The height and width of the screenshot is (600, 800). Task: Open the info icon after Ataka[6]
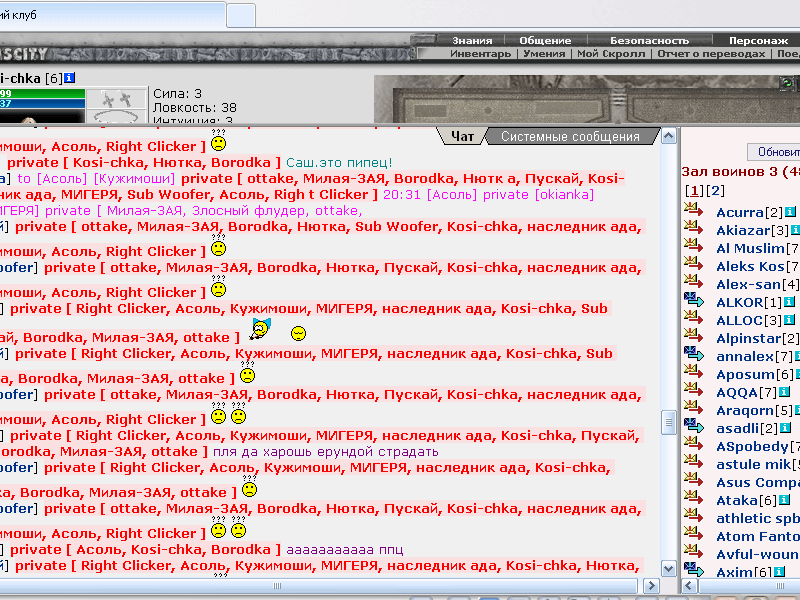[x=785, y=500]
